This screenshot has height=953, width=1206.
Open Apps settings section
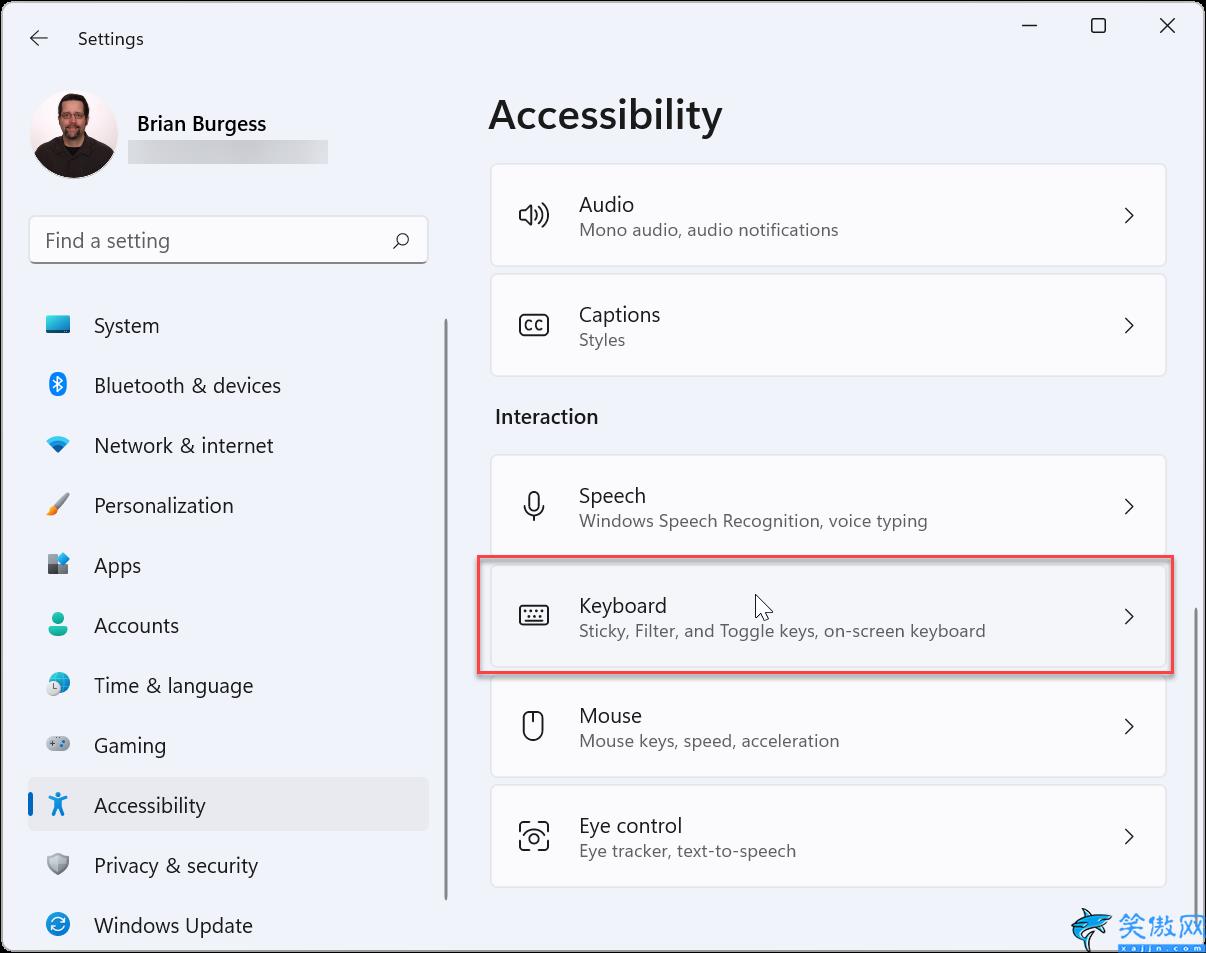pyautogui.click(x=228, y=566)
